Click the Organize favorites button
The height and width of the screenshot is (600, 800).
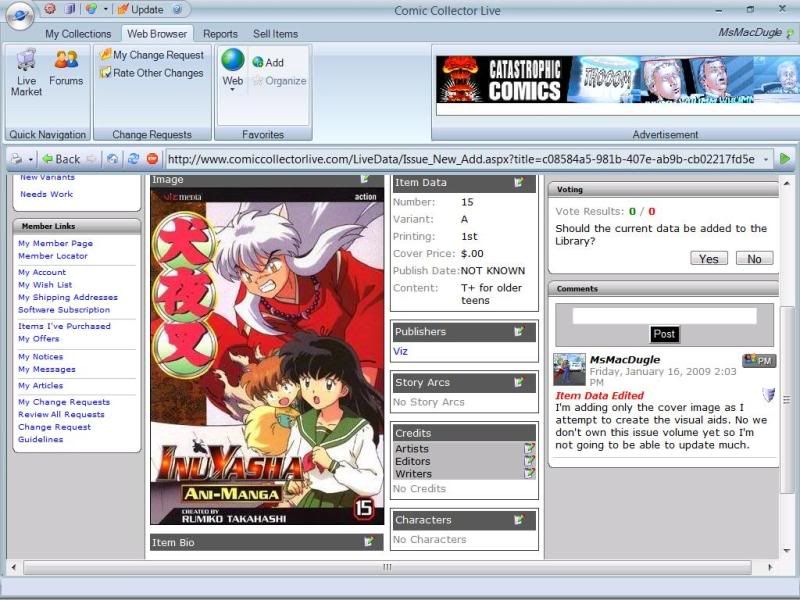click(x=279, y=81)
